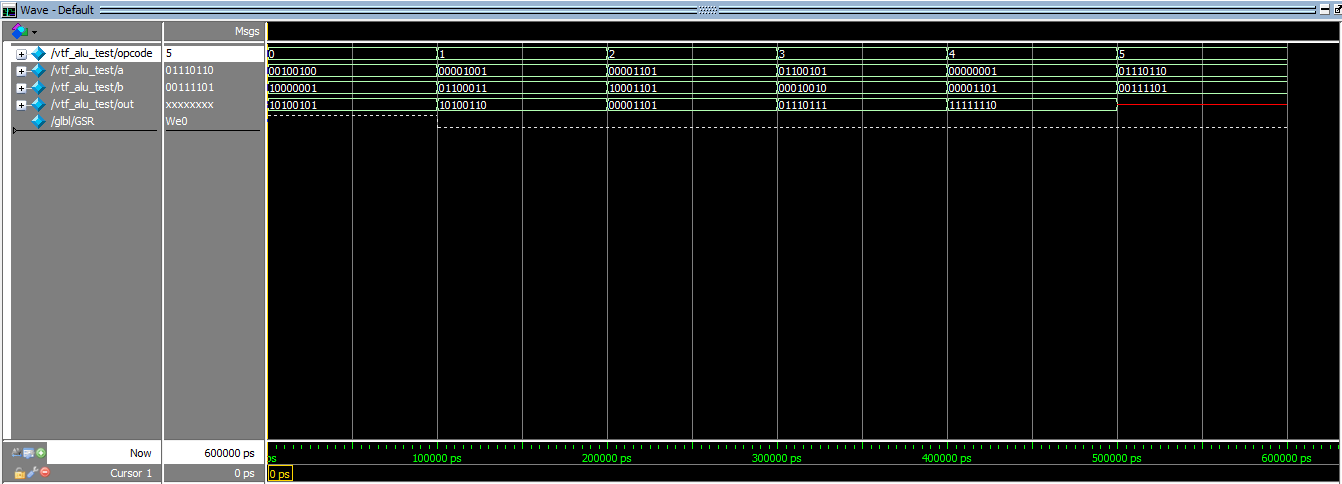Expand the /vtf_alu_test/a signal bus
1342x484 pixels.
22,71
